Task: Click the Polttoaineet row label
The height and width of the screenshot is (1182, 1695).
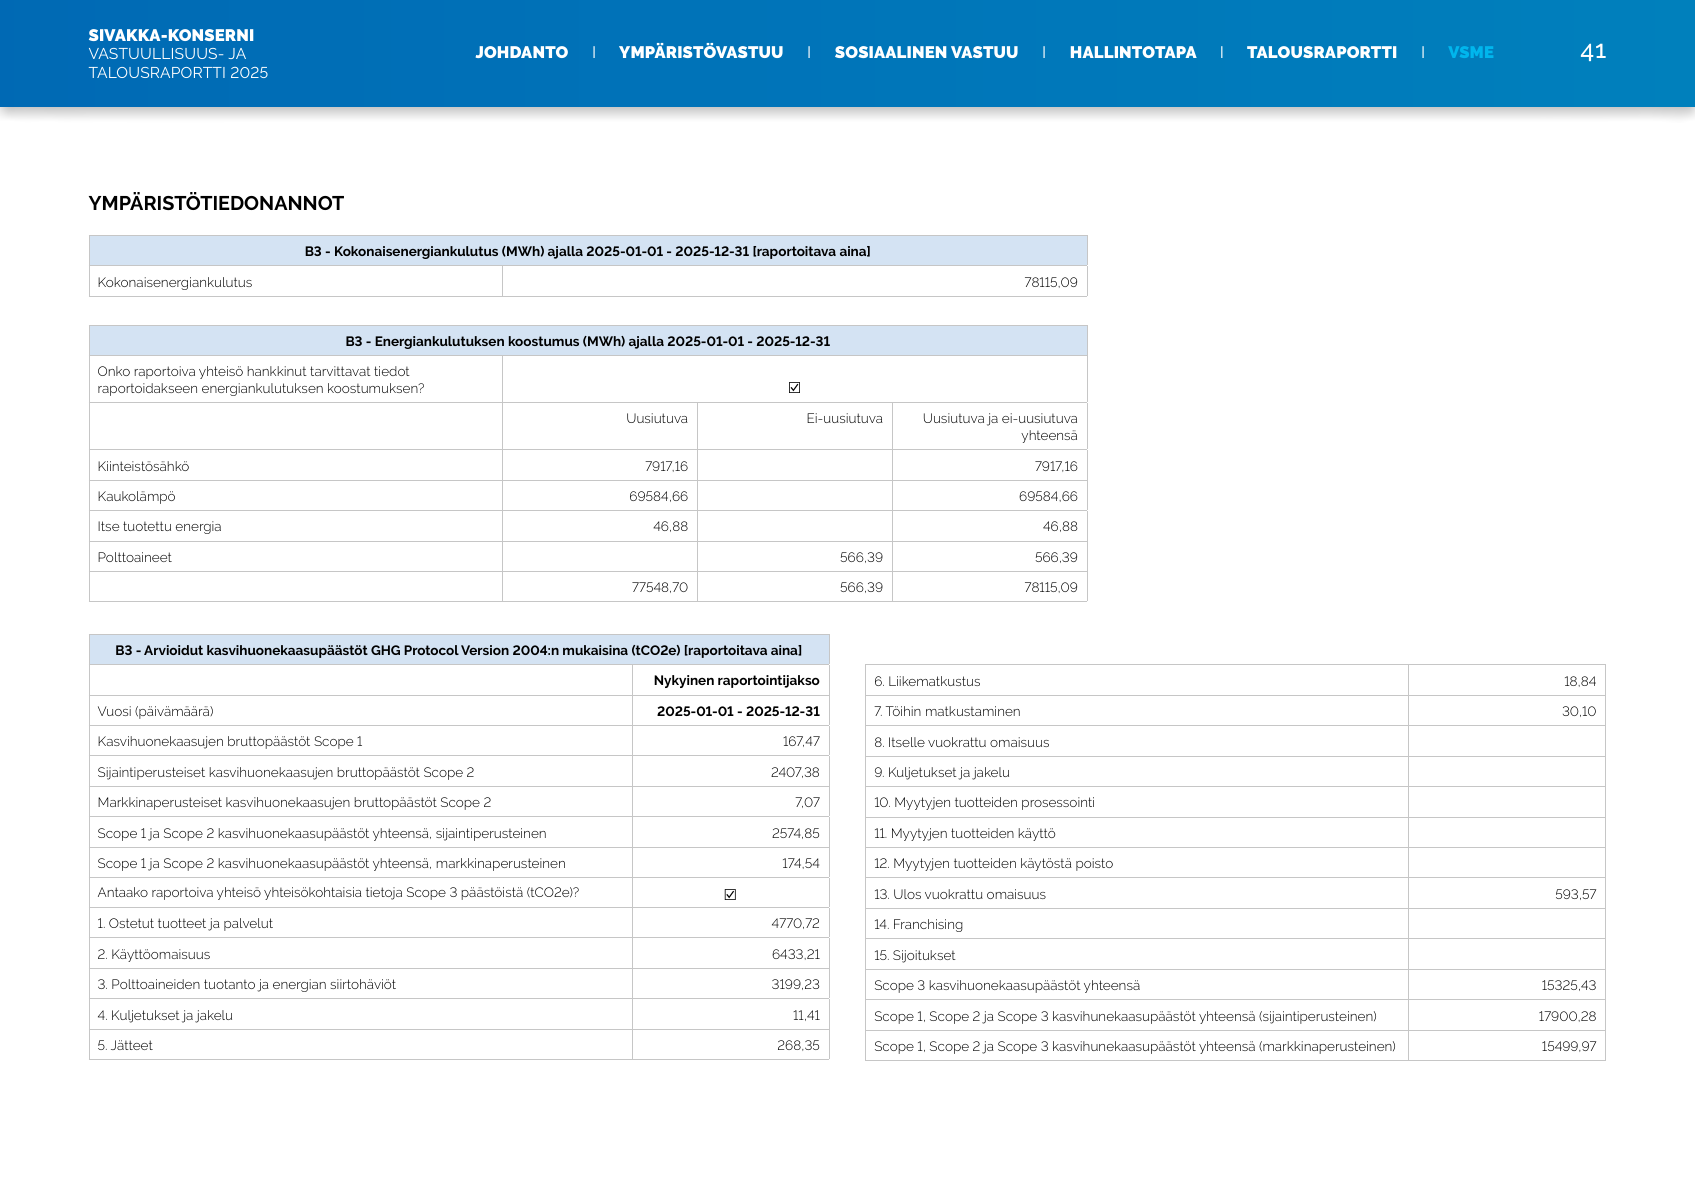Action: point(134,557)
